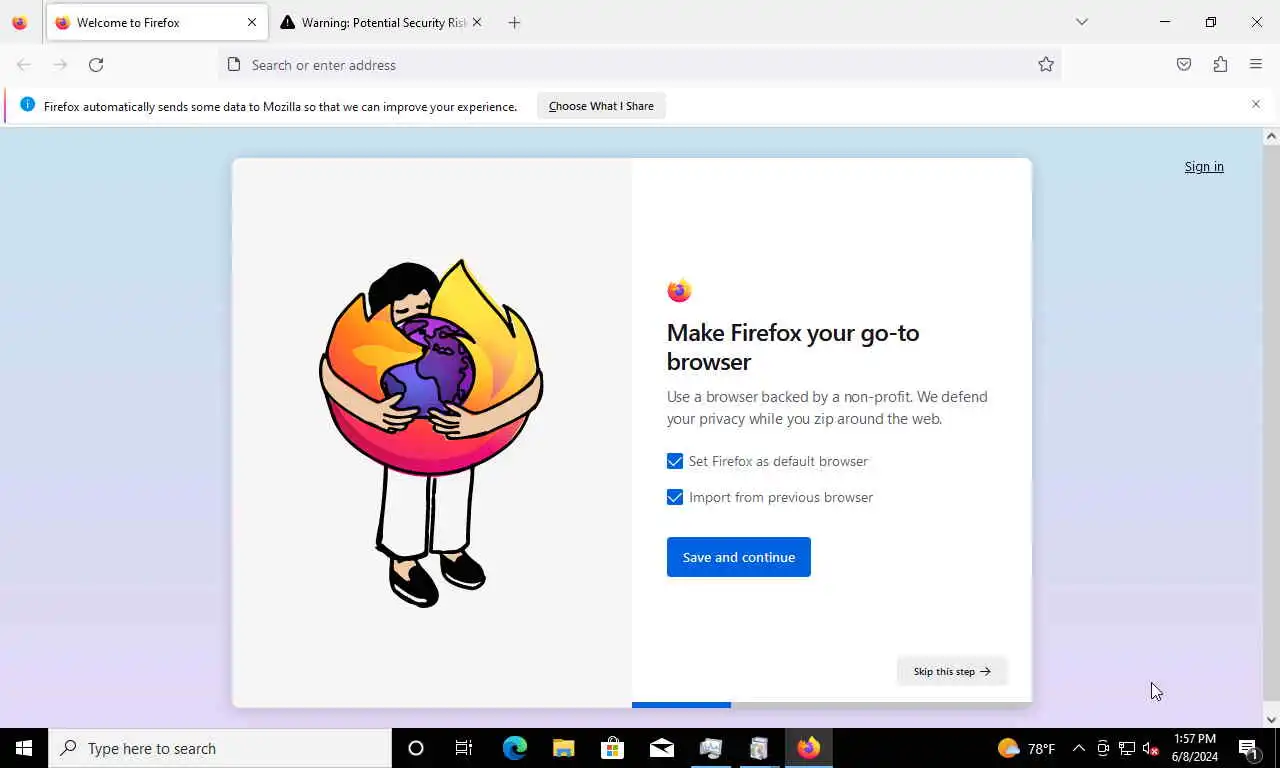
Task: Click the Firefox globe hug illustration
Action: click(431, 432)
